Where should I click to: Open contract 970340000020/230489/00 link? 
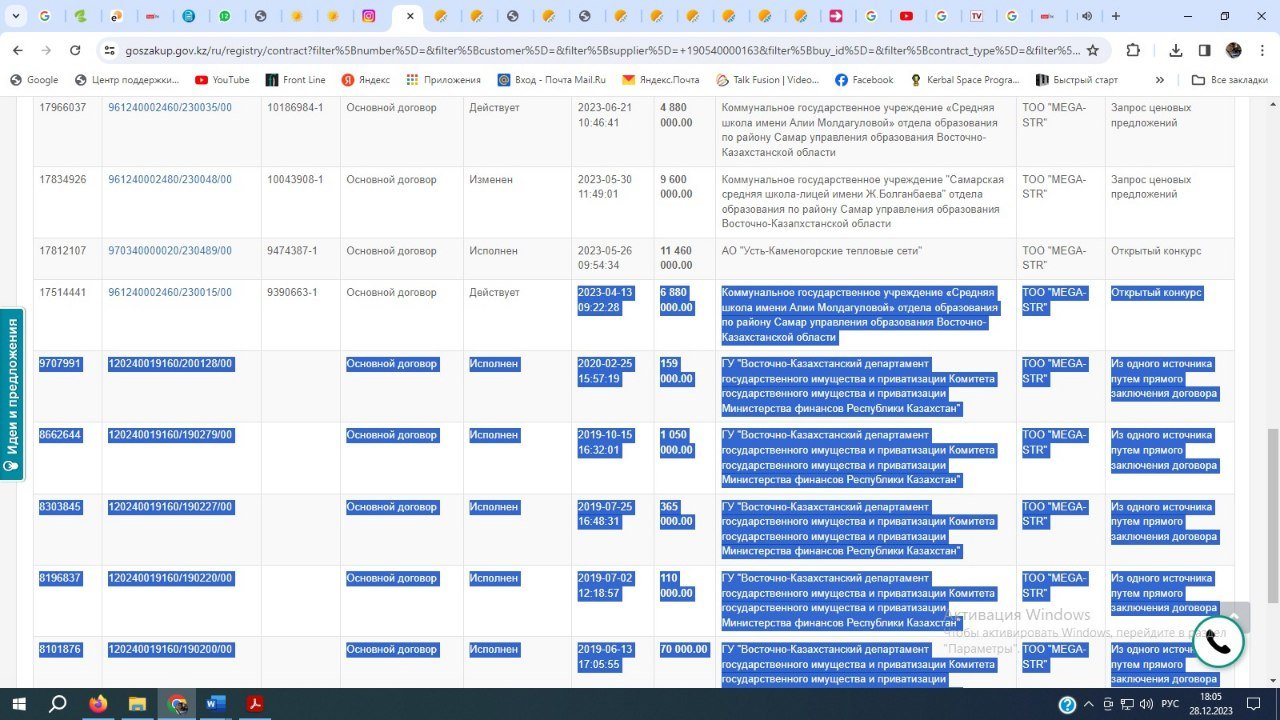click(170, 251)
